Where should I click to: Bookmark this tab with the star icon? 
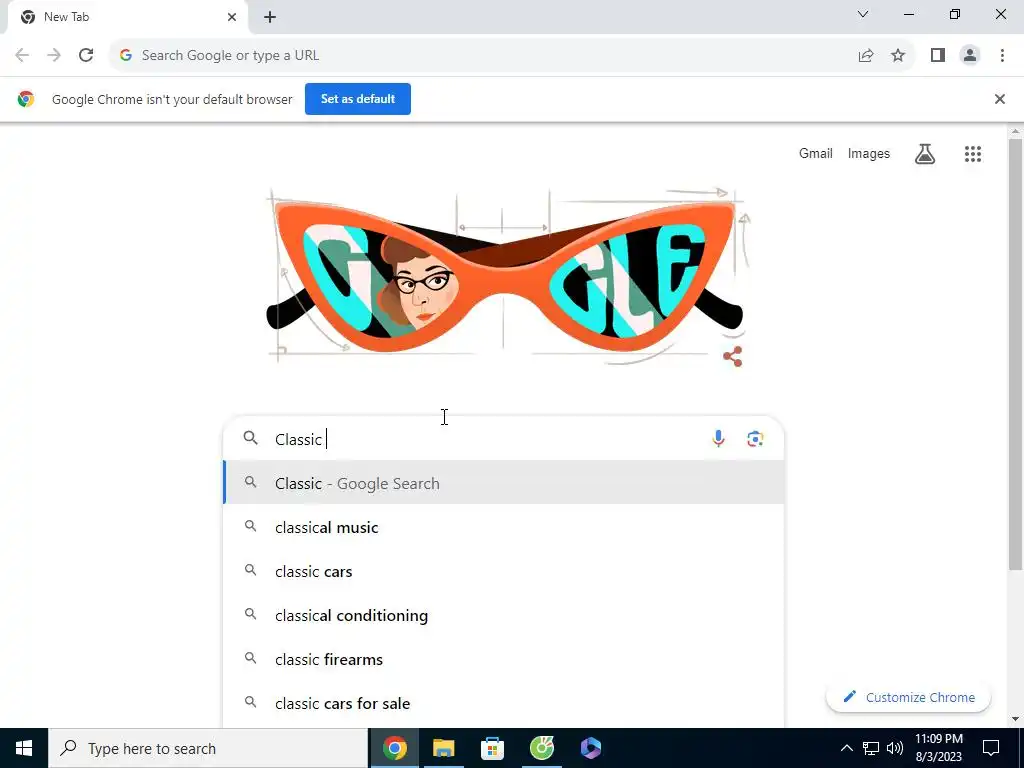coord(898,56)
